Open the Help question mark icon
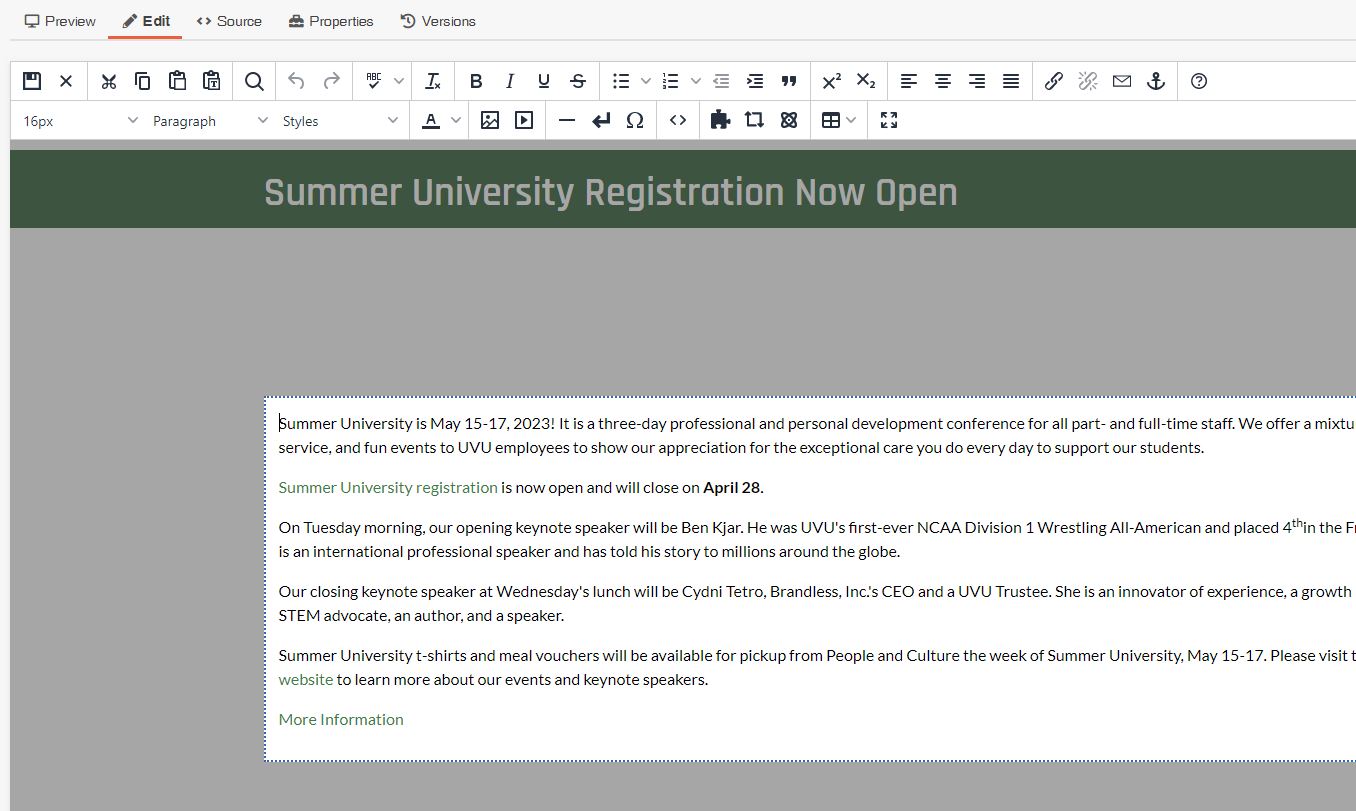 1199,81
